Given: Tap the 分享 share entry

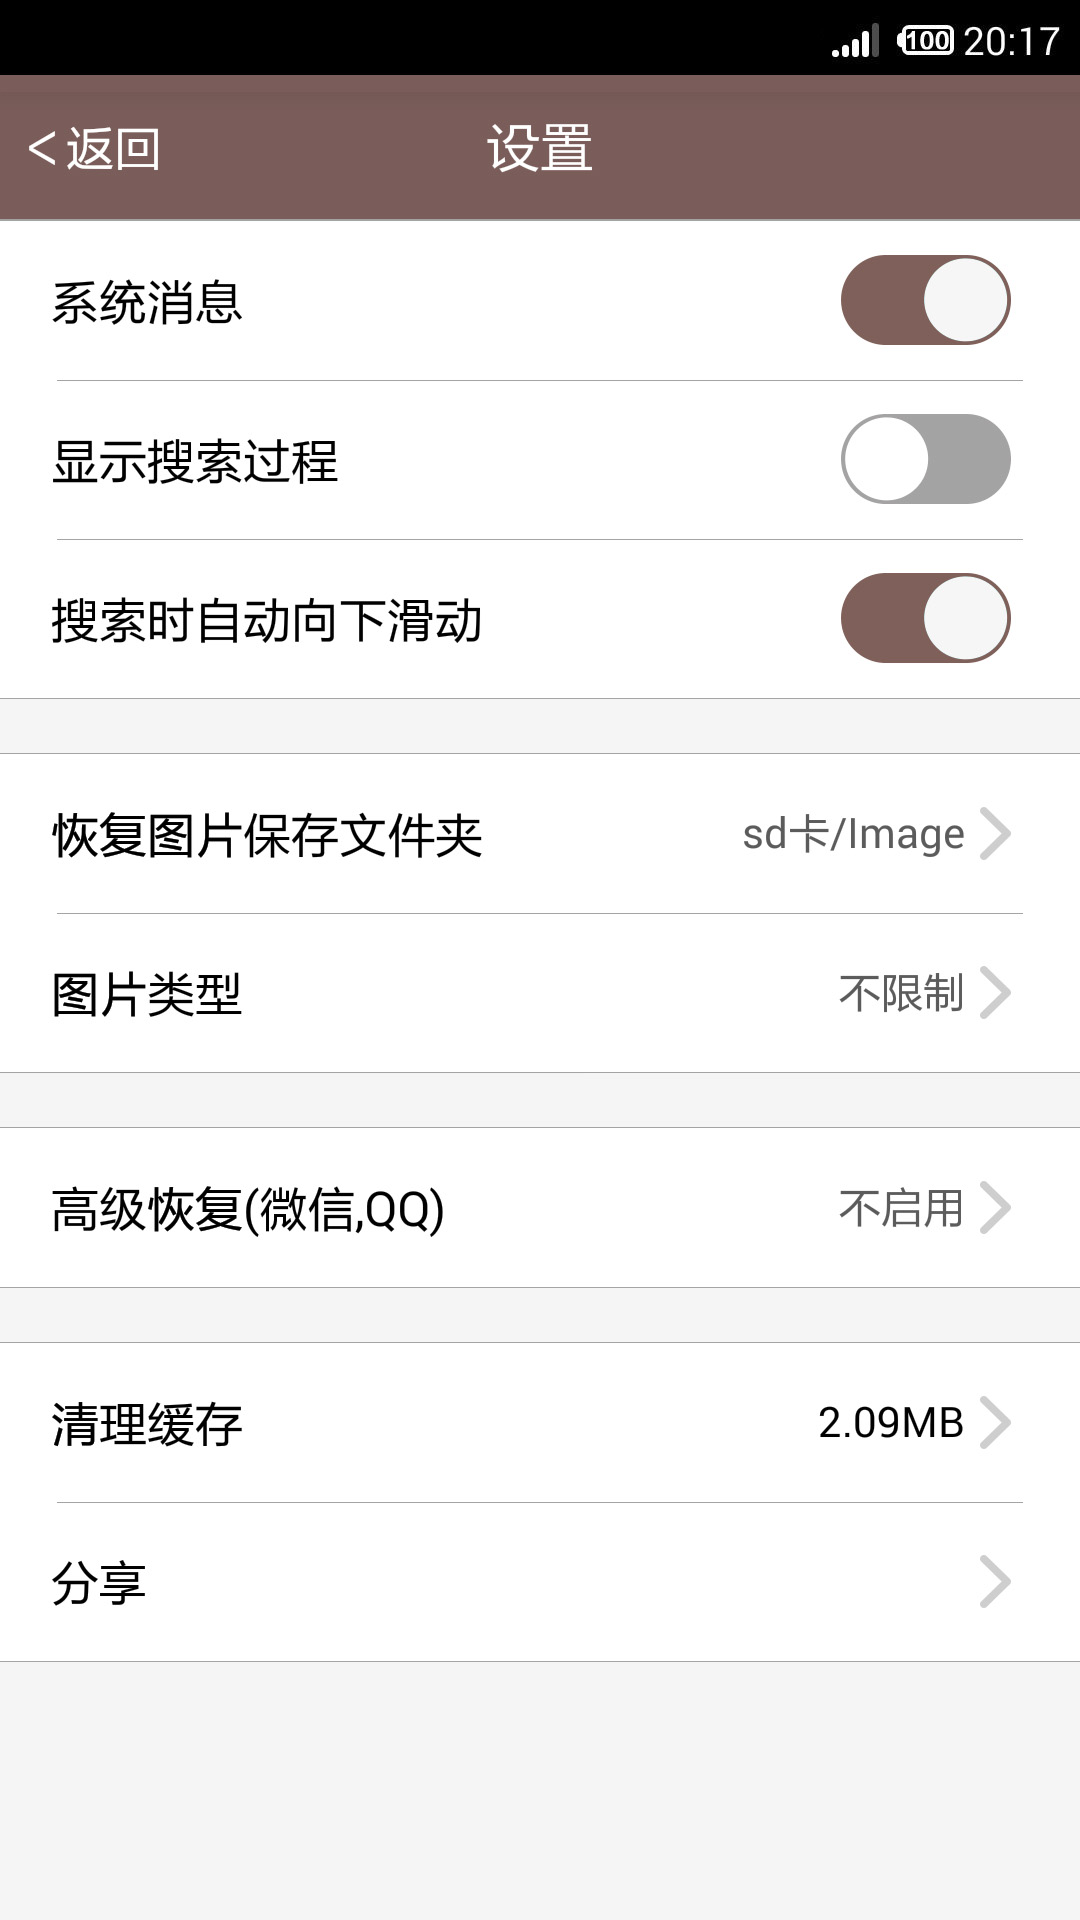Looking at the screenshot, I should pyautogui.click(x=99, y=1584).
